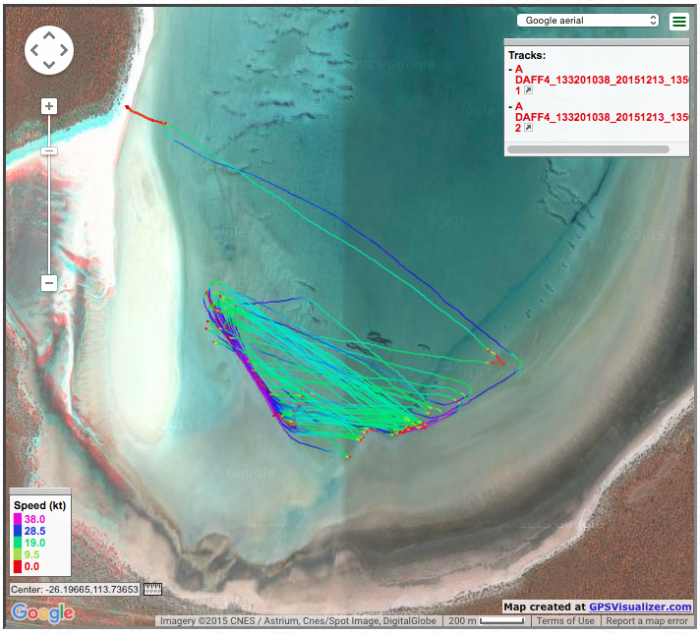Click the zoom slider handle
700x634 pixels.
[x=49, y=151]
